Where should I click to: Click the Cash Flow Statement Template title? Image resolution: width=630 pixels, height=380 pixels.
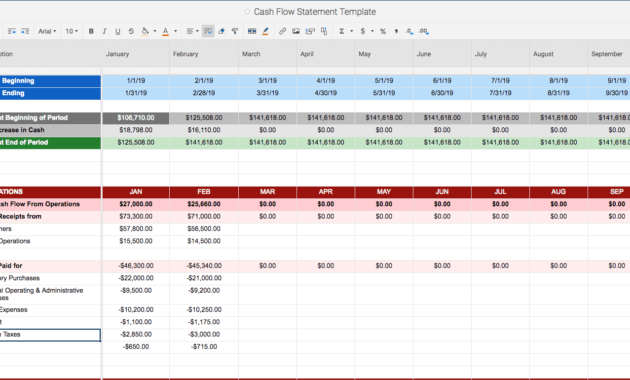tap(315, 12)
